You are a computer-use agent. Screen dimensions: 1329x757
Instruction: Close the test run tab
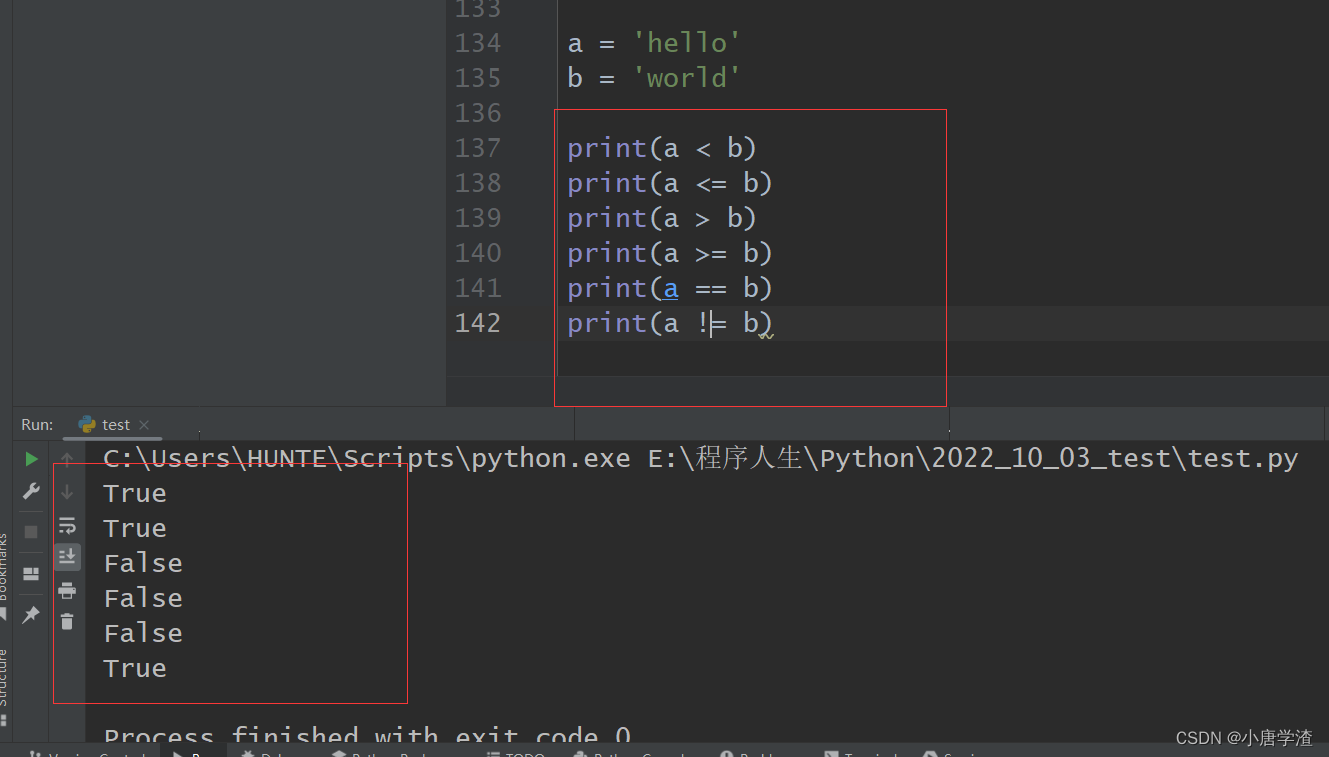[x=144, y=424]
